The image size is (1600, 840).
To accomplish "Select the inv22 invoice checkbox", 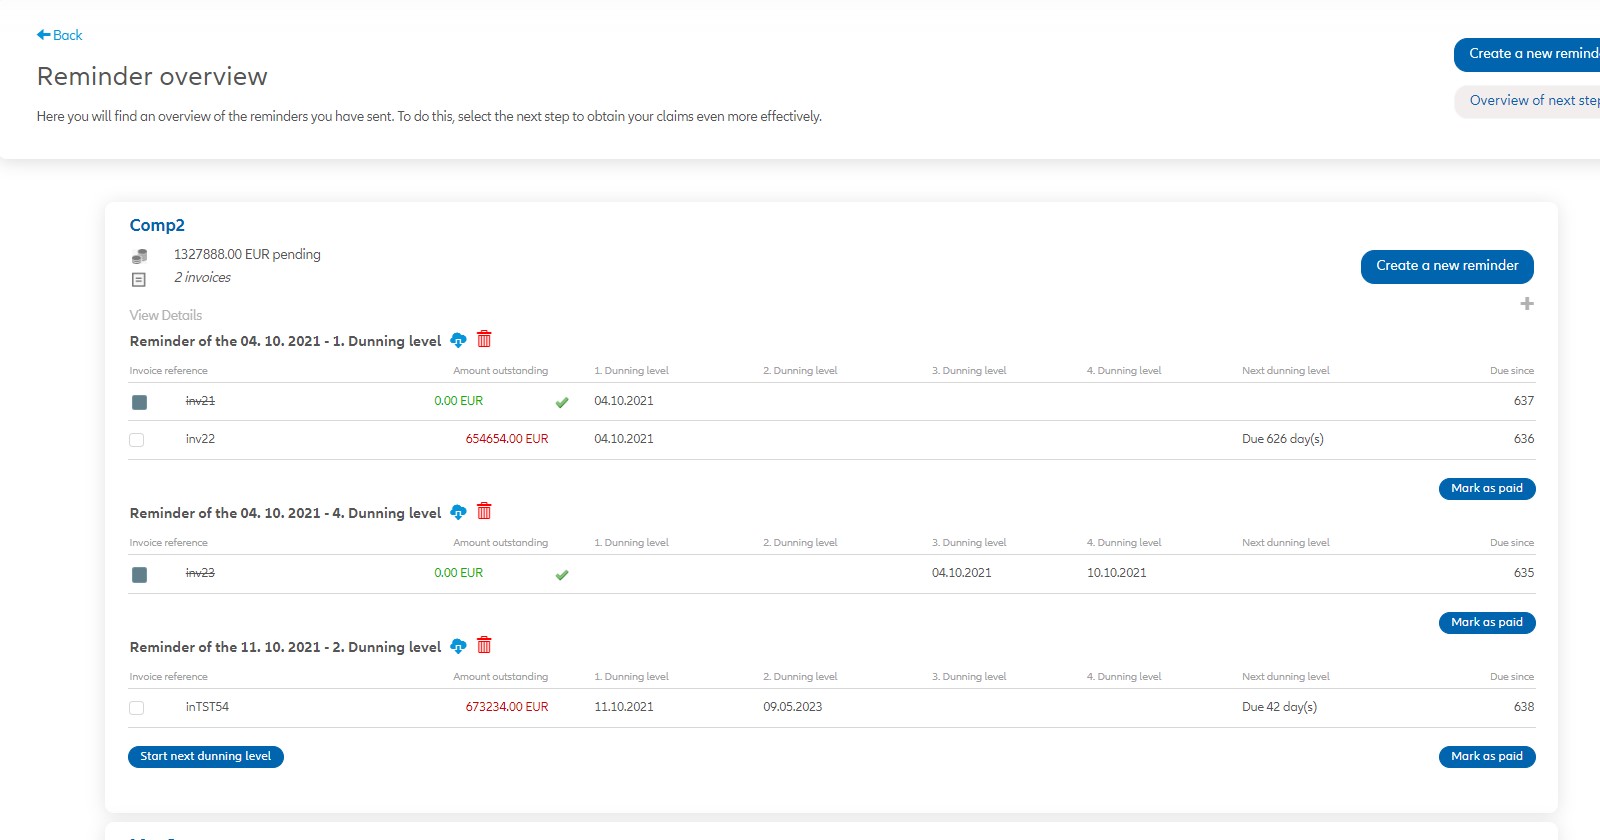I will click(137, 440).
